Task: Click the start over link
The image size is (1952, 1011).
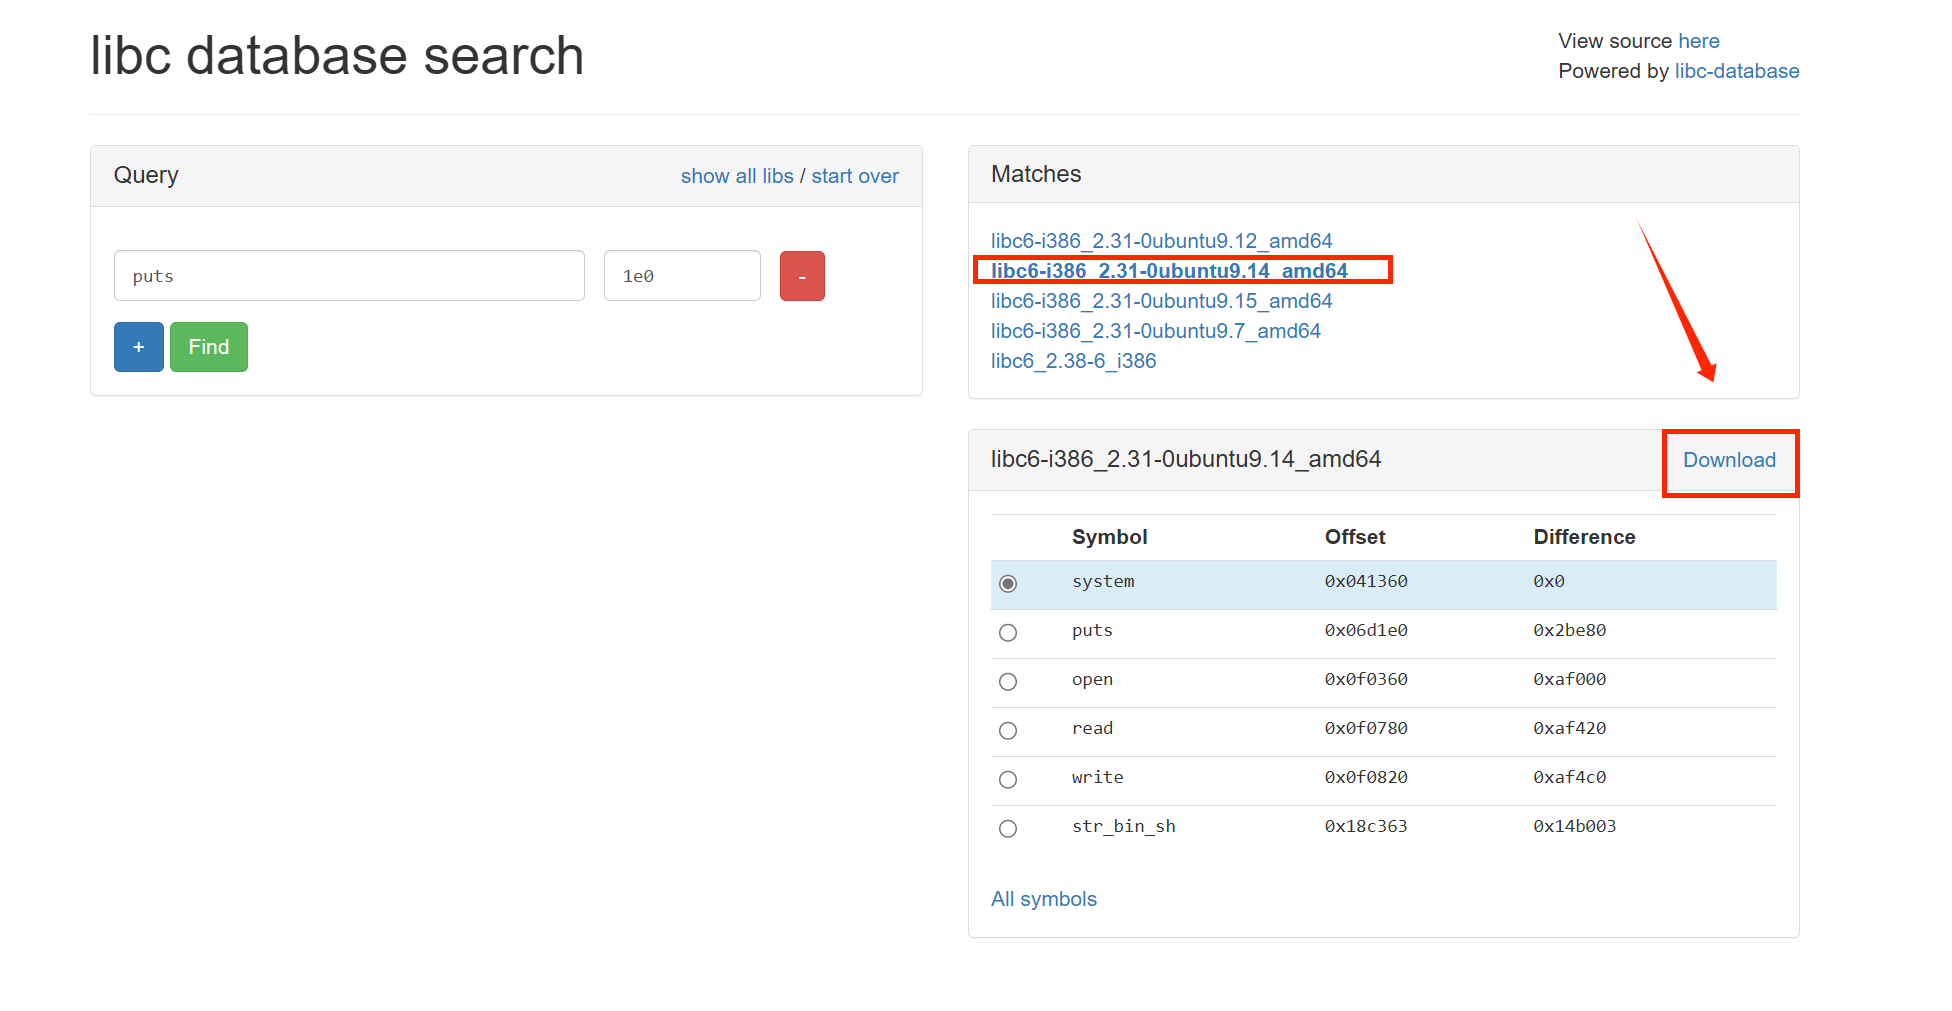Action: 855,176
